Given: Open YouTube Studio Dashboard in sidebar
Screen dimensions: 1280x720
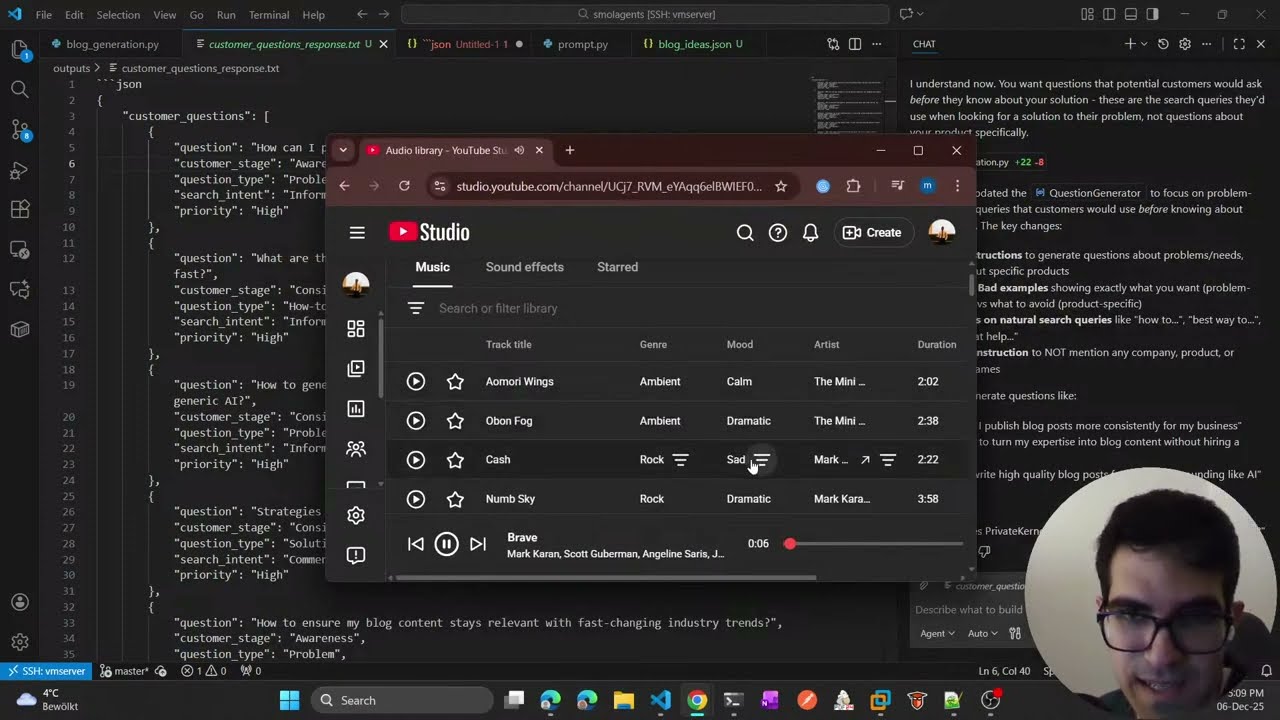Looking at the screenshot, I should (356, 329).
